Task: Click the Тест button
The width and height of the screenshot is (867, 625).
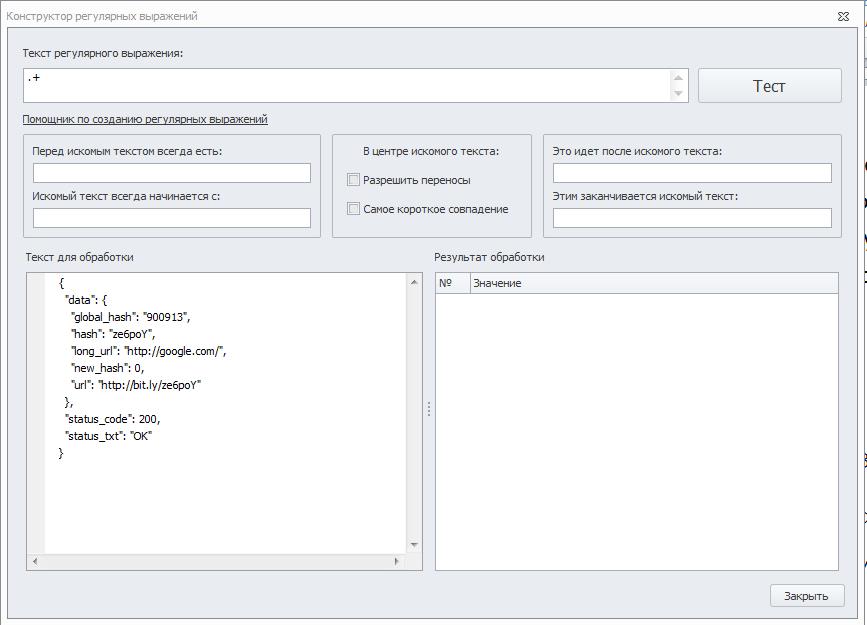Action: pos(769,86)
